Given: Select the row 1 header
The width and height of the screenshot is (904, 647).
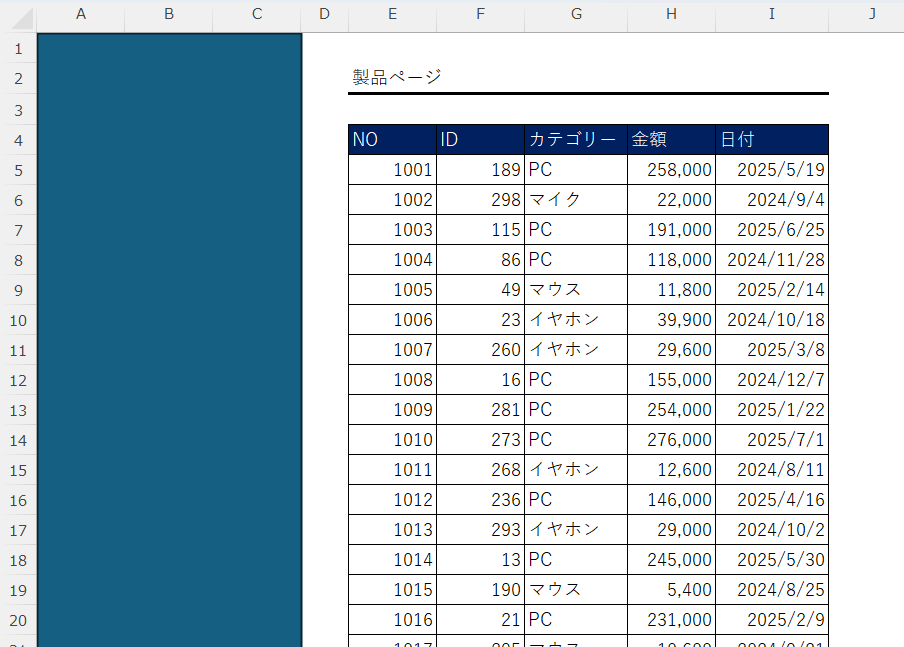Looking at the screenshot, I should pos(17,48).
